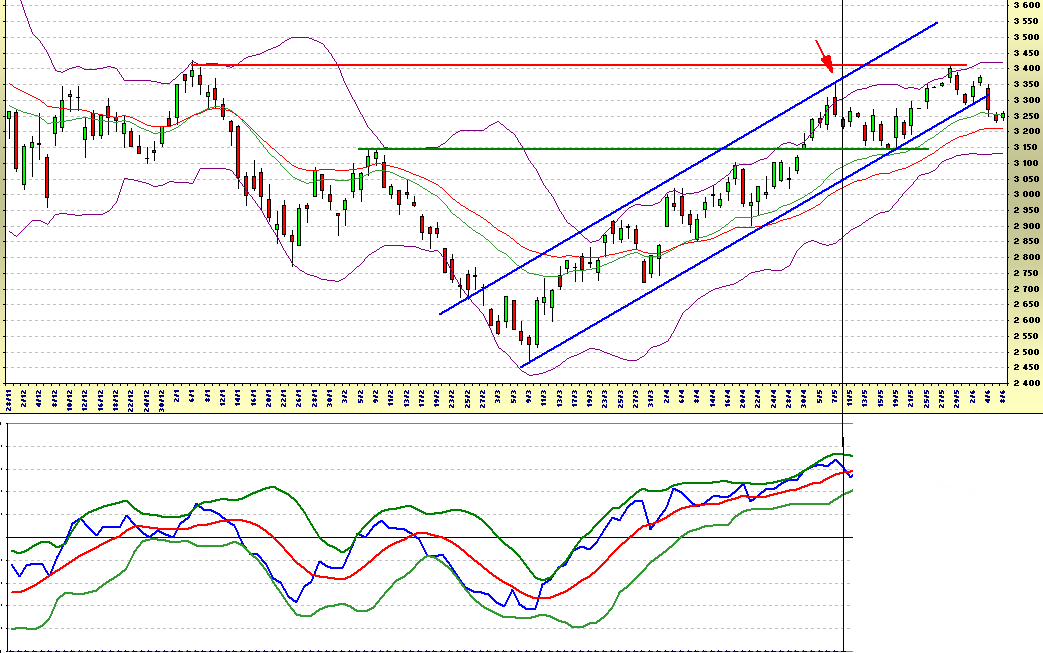The height and width of the screenshot is (653, 1043).
Task: Click the 2 700 price axis label
Action: (1023, 289)
